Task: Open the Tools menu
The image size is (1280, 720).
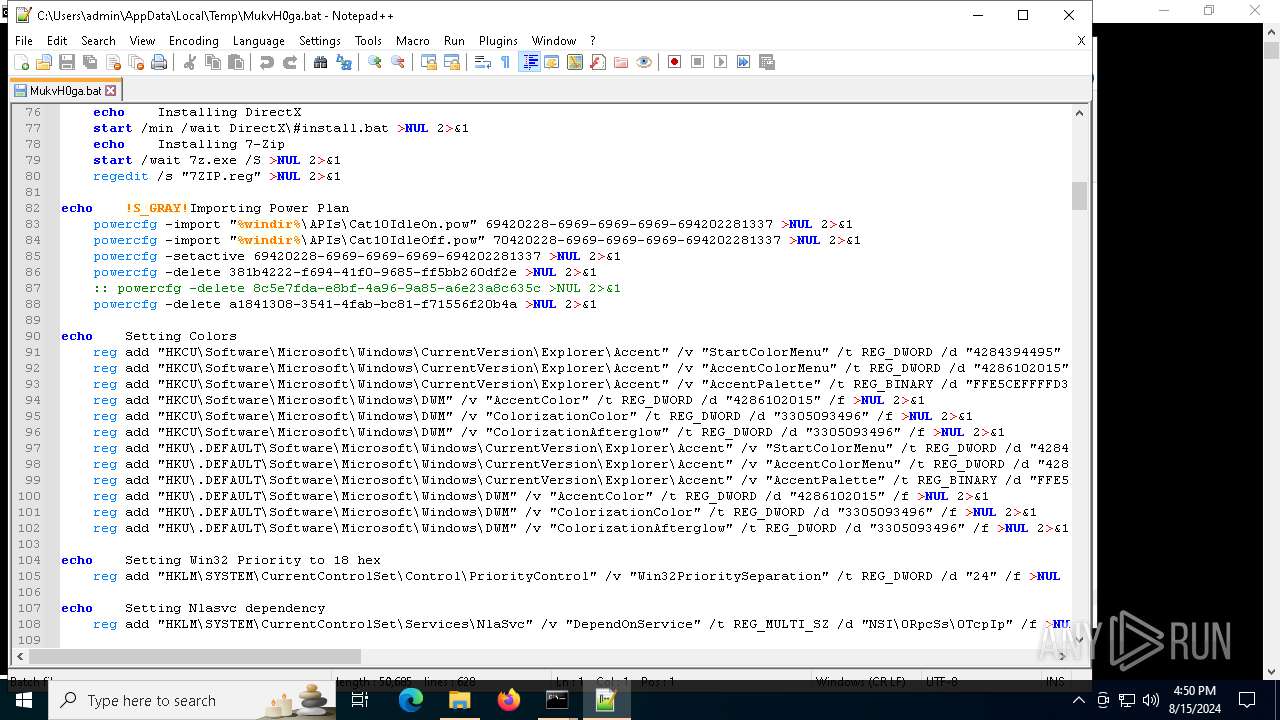Action: 368,41
